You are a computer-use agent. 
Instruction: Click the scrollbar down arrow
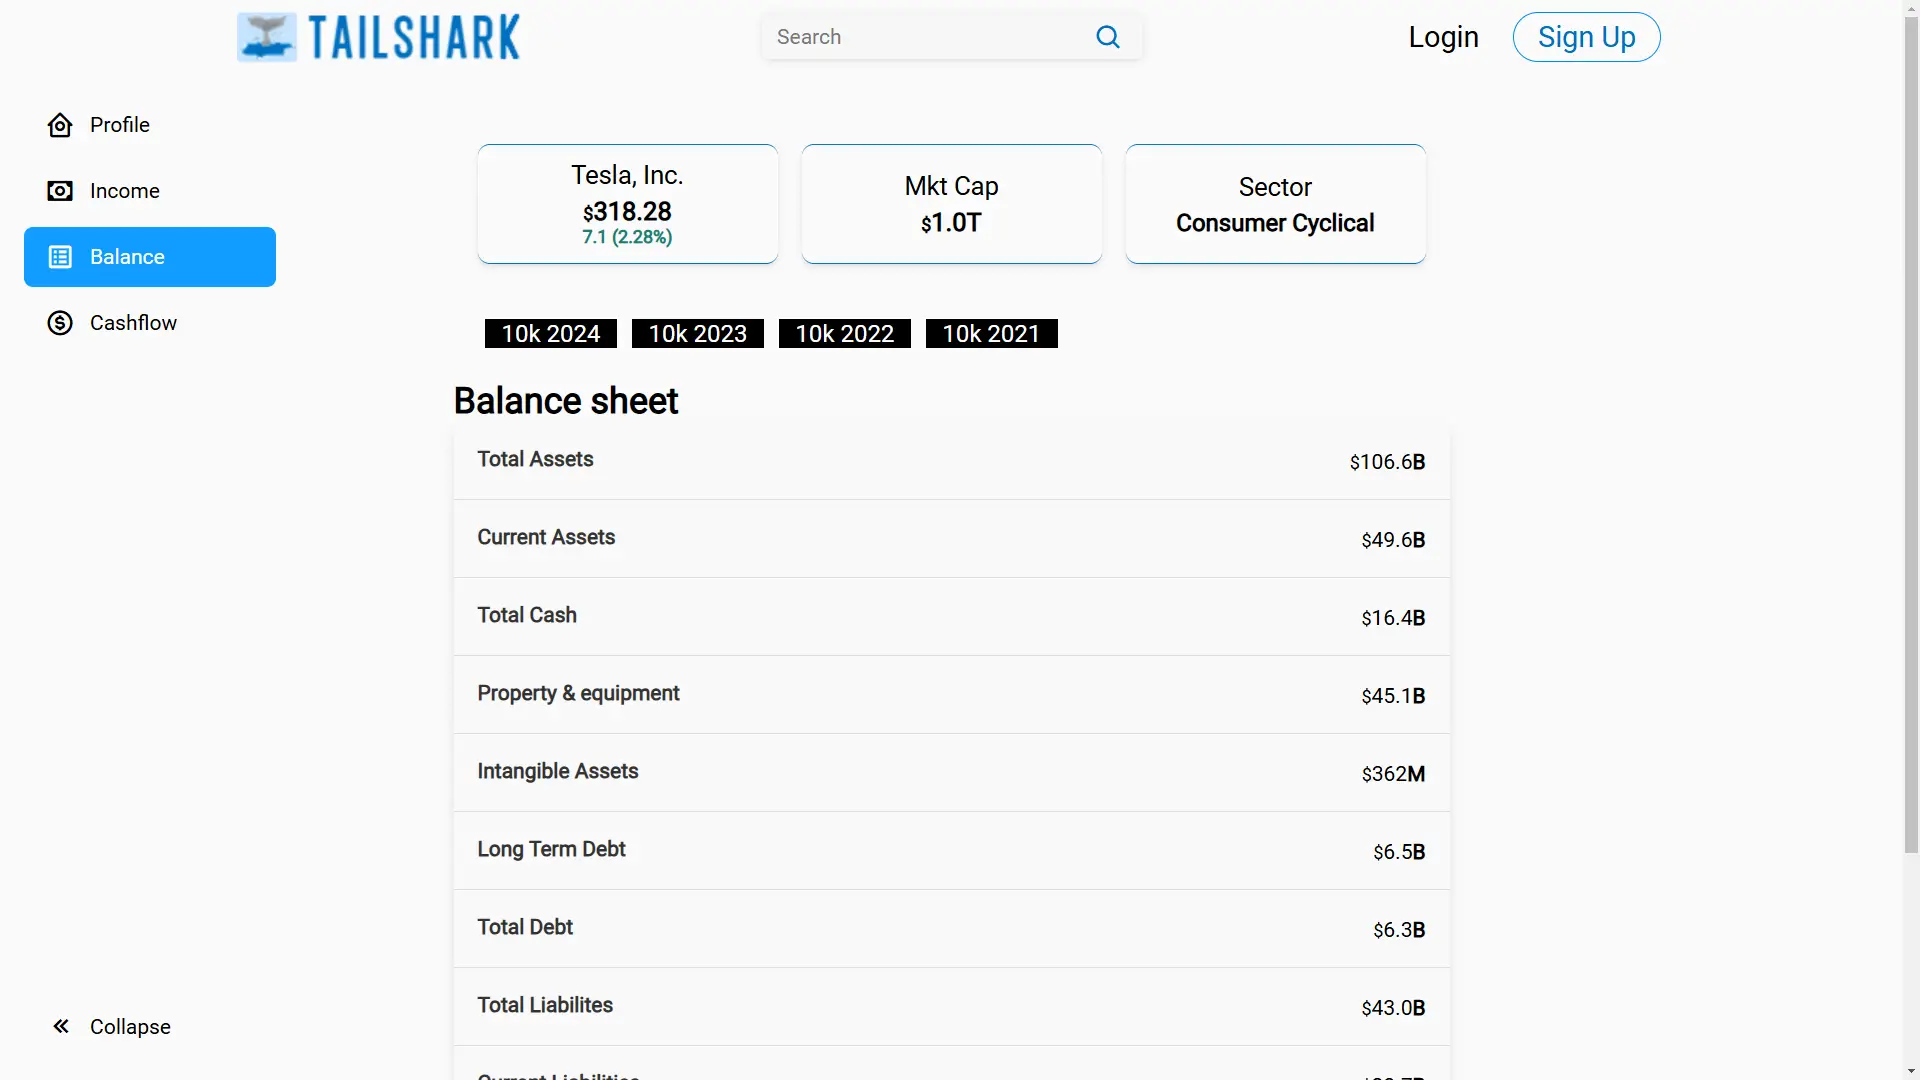[x=1911, y=1071]
